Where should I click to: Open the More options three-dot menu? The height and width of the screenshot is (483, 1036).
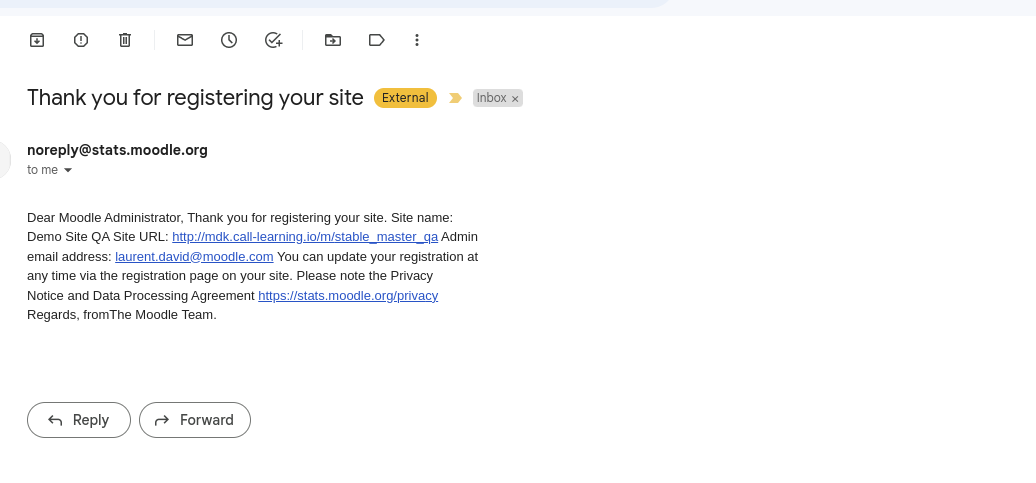[417, 40]
